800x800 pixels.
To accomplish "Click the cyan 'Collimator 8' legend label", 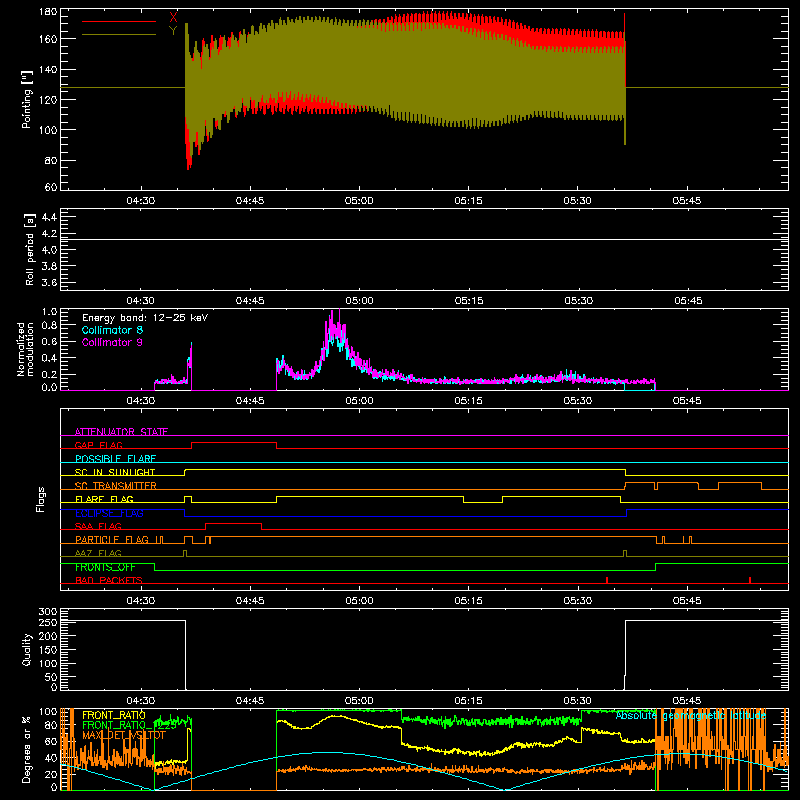I will click(112, 330).
